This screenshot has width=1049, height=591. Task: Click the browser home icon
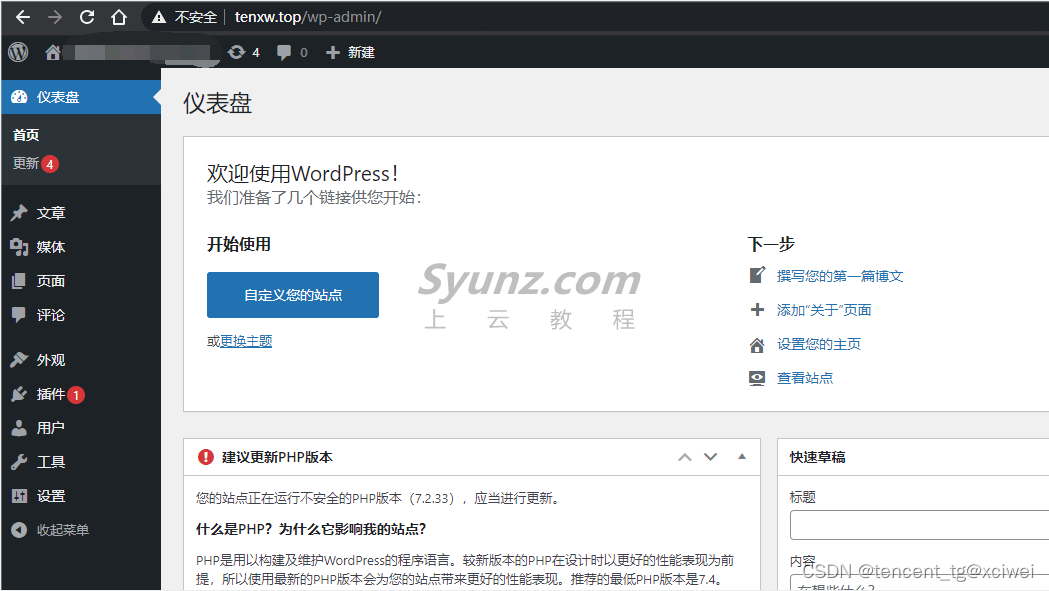tap(119, 17)
